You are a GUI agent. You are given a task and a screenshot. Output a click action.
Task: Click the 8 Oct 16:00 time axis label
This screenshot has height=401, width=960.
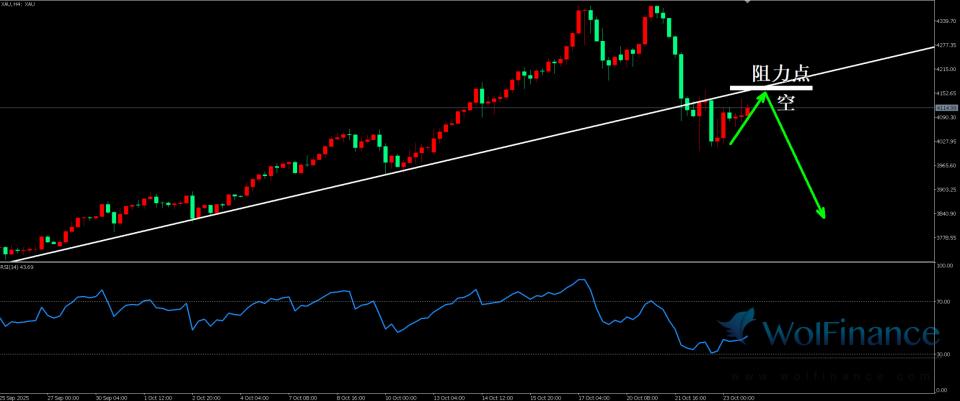(352, 396)
